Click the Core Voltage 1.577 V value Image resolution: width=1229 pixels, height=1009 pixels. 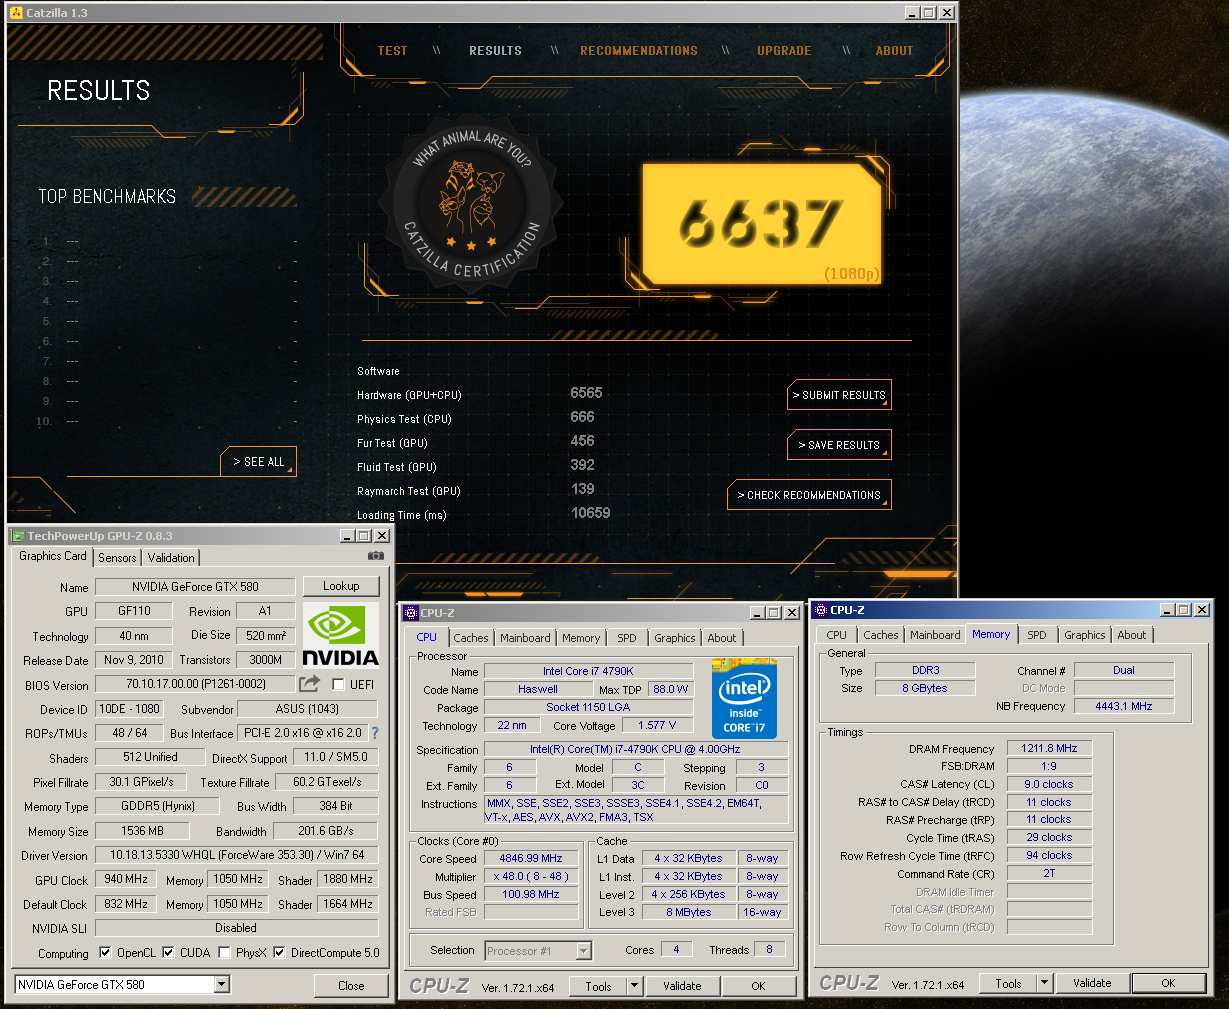tap(657, 725)
